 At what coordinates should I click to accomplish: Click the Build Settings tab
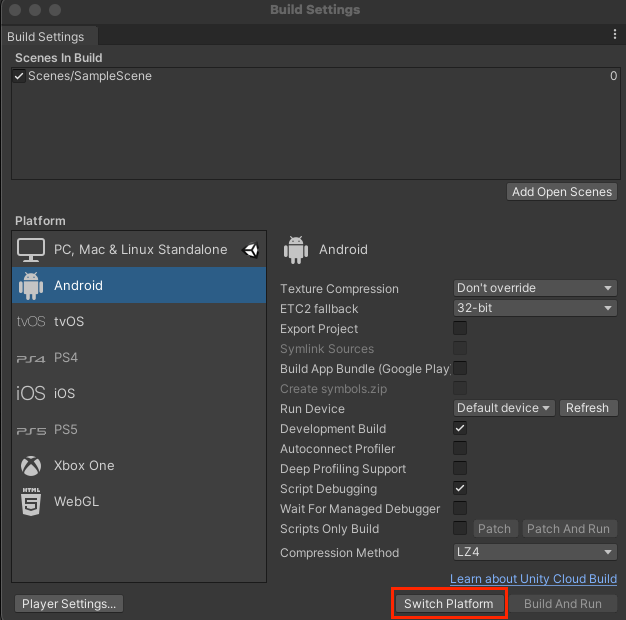(46, 37)
